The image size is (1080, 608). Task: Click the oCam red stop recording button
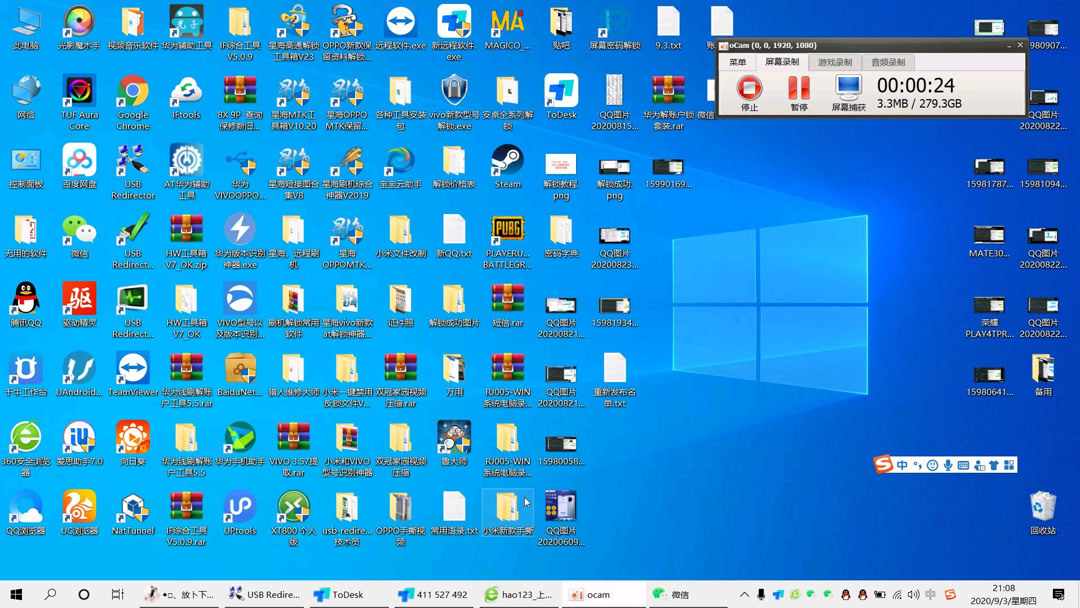749,89
